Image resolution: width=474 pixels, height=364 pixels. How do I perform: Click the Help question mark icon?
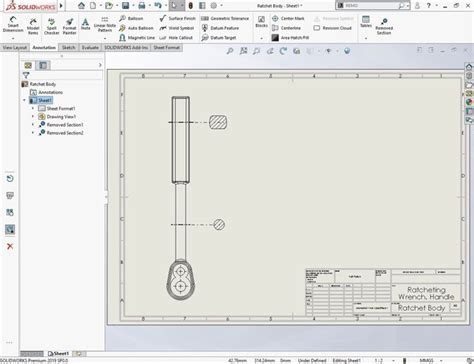(429, 6)
